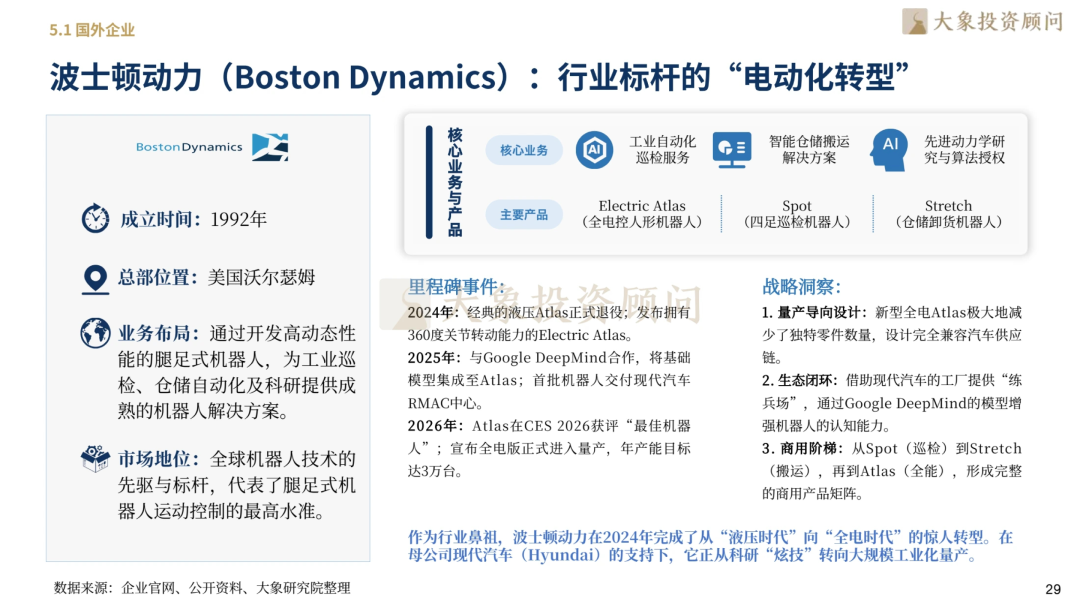Screen dimensions: 1080x608
Task: Click the '2025年' milestone entry
Action: pyautogui.click(x=549, y=380)
